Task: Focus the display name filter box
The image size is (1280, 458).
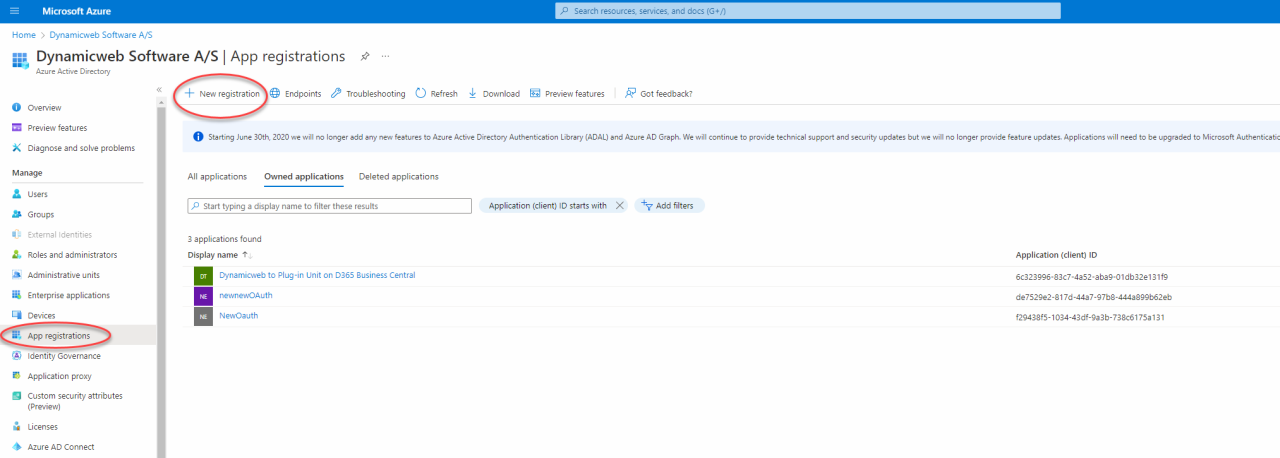Action: (330, 206)
